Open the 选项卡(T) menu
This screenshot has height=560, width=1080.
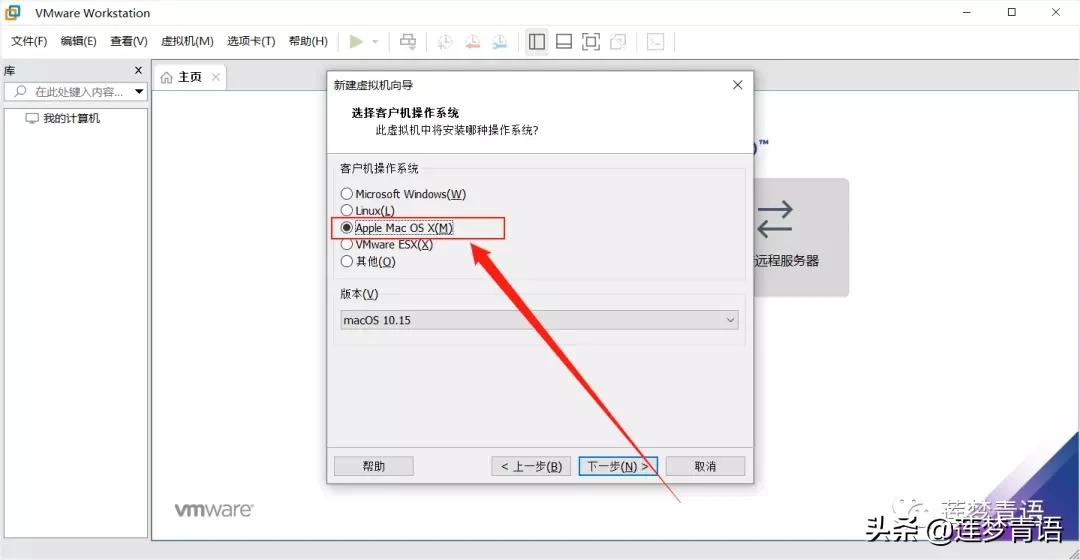click(x=251, y=41)
